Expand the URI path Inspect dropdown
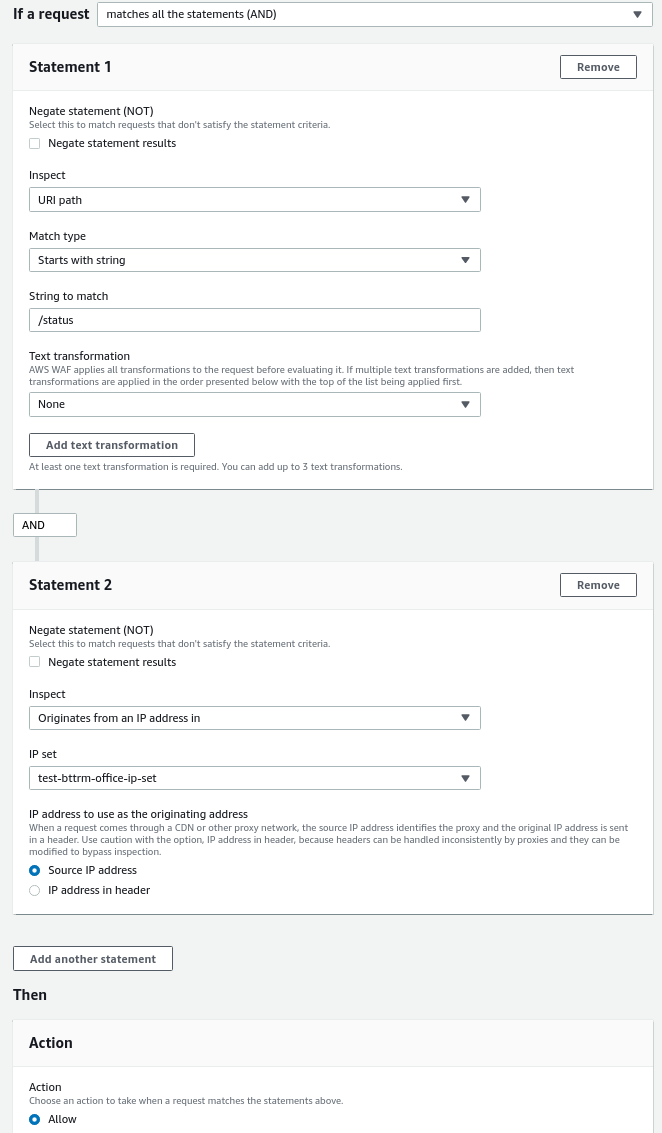Screen dimensions: 662x1133 tap(254, 199)
